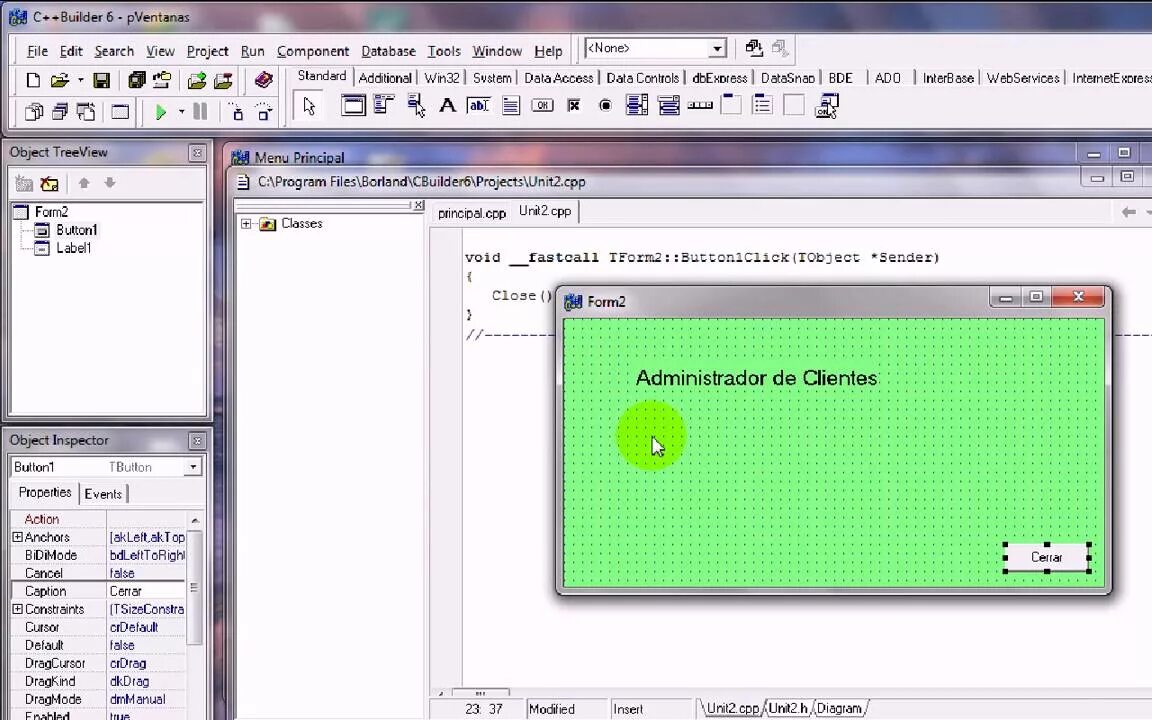Click Remove file from project icon

tap(223, 80)
